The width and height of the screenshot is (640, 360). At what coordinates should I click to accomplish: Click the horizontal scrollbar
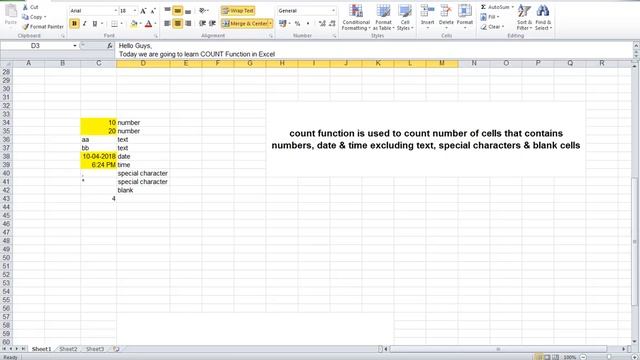(498, 349)
